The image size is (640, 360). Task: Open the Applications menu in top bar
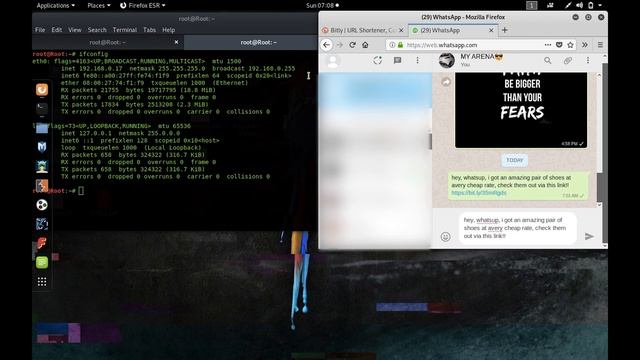pos(56,5)
